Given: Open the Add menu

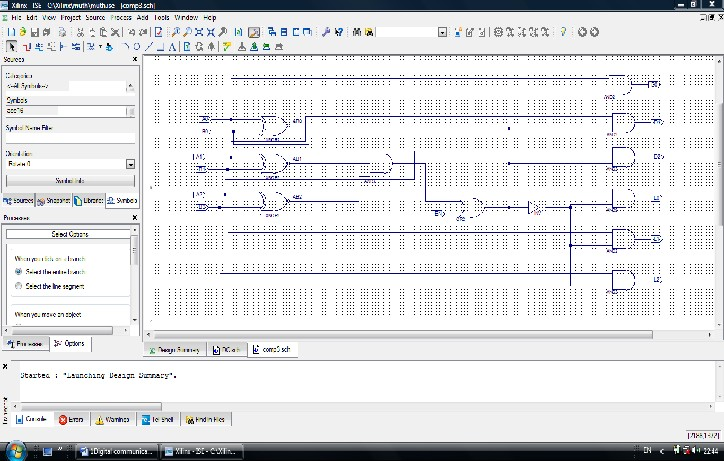Looking at the screenshot, I should tap(142, 18).
